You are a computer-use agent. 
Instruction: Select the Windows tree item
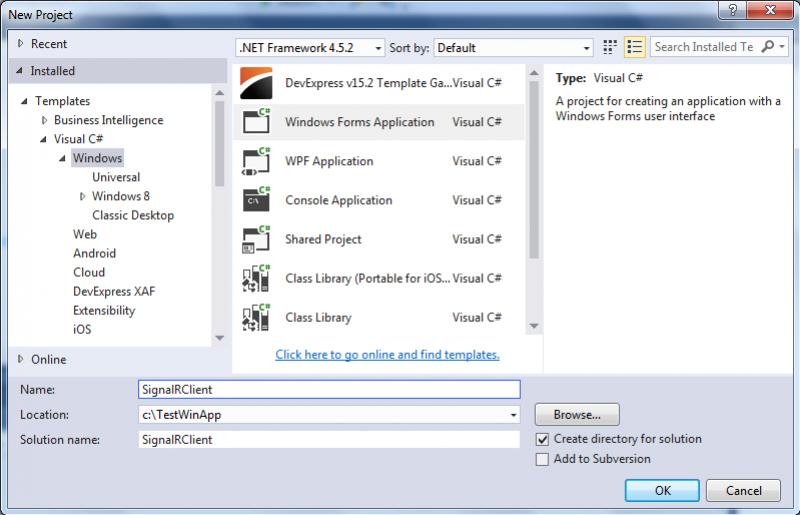pos(97,158)
